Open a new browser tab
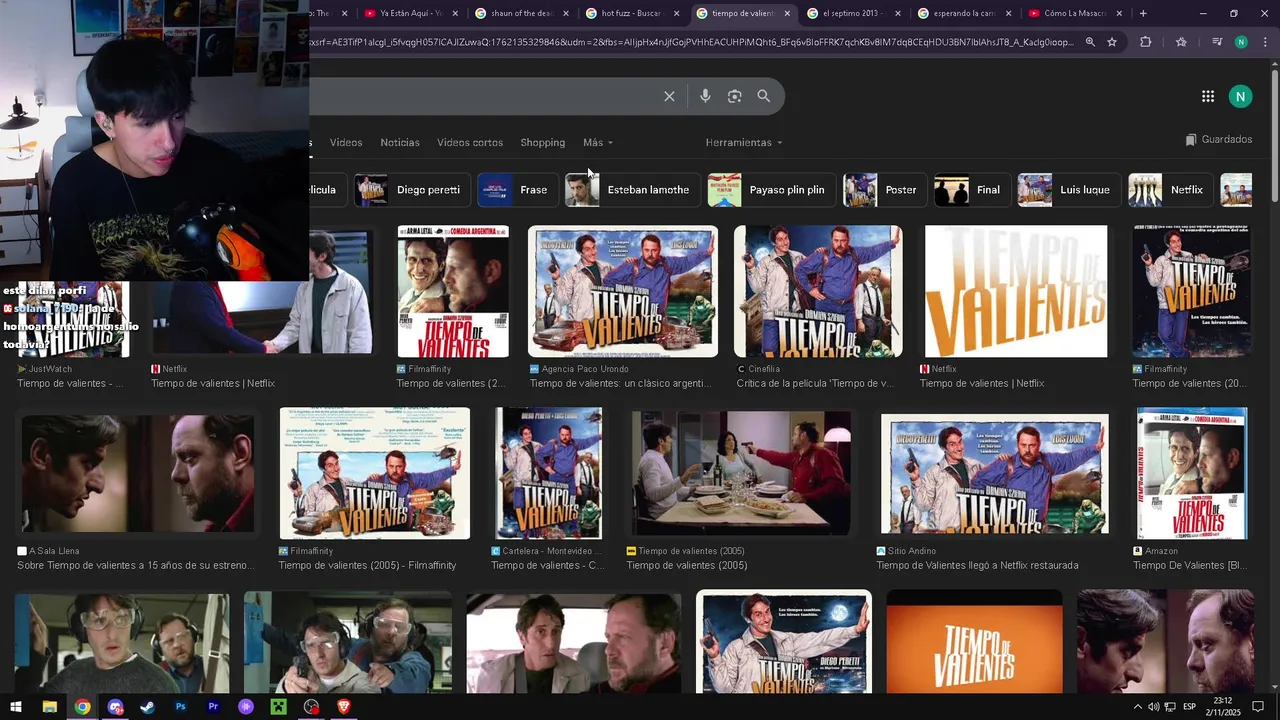The image size is (1280, 720). 1143,13
